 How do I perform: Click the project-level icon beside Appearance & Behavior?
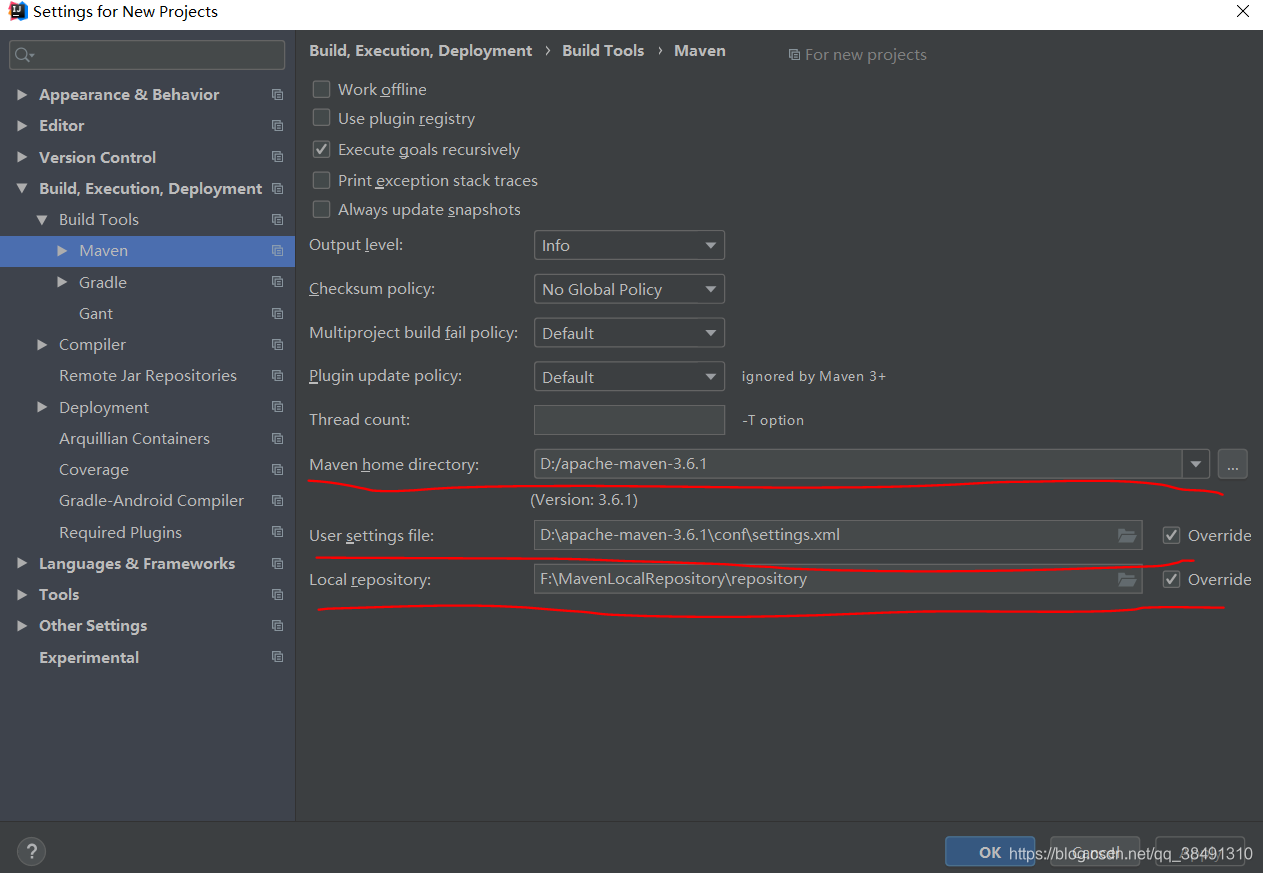[x=277, y=95]
